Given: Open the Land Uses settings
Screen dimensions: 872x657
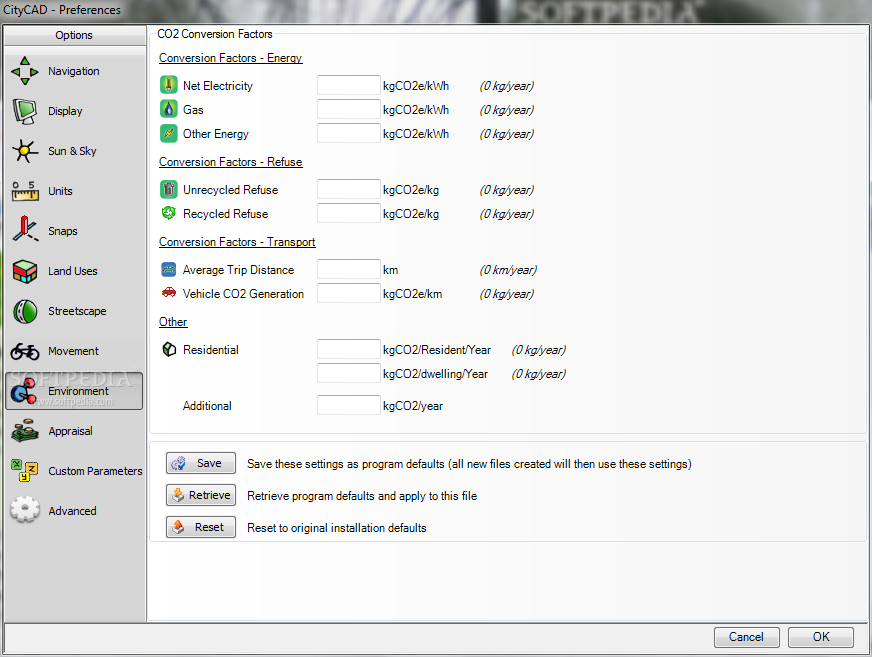Looking at the screenshot, I should [73, 271].
